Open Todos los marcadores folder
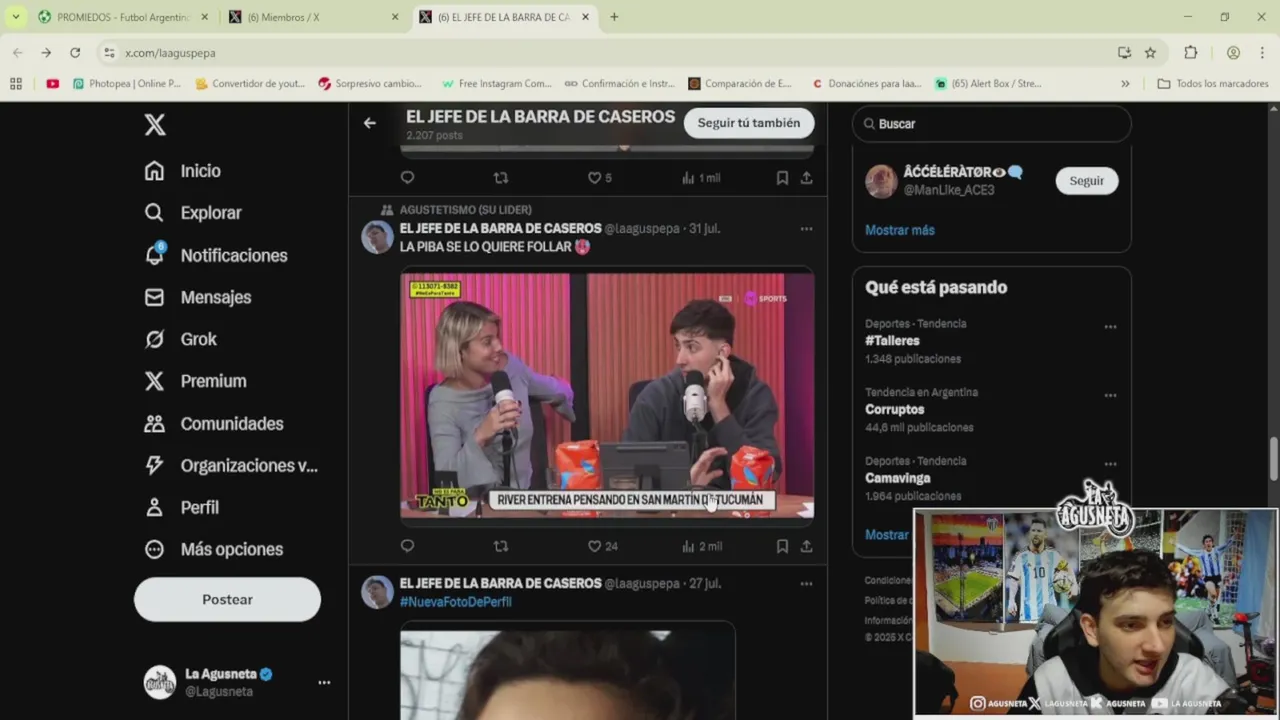 [1213, 84]
